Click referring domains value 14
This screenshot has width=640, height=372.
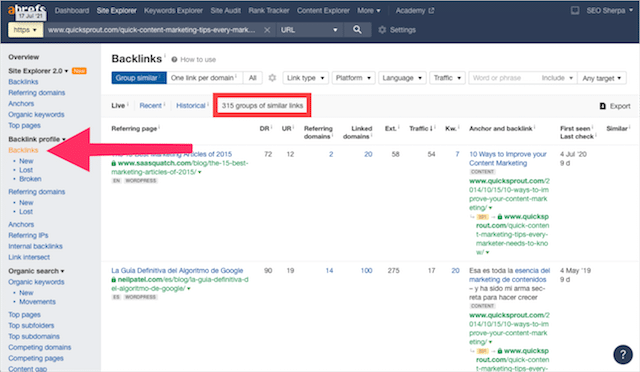click(329, 271)
